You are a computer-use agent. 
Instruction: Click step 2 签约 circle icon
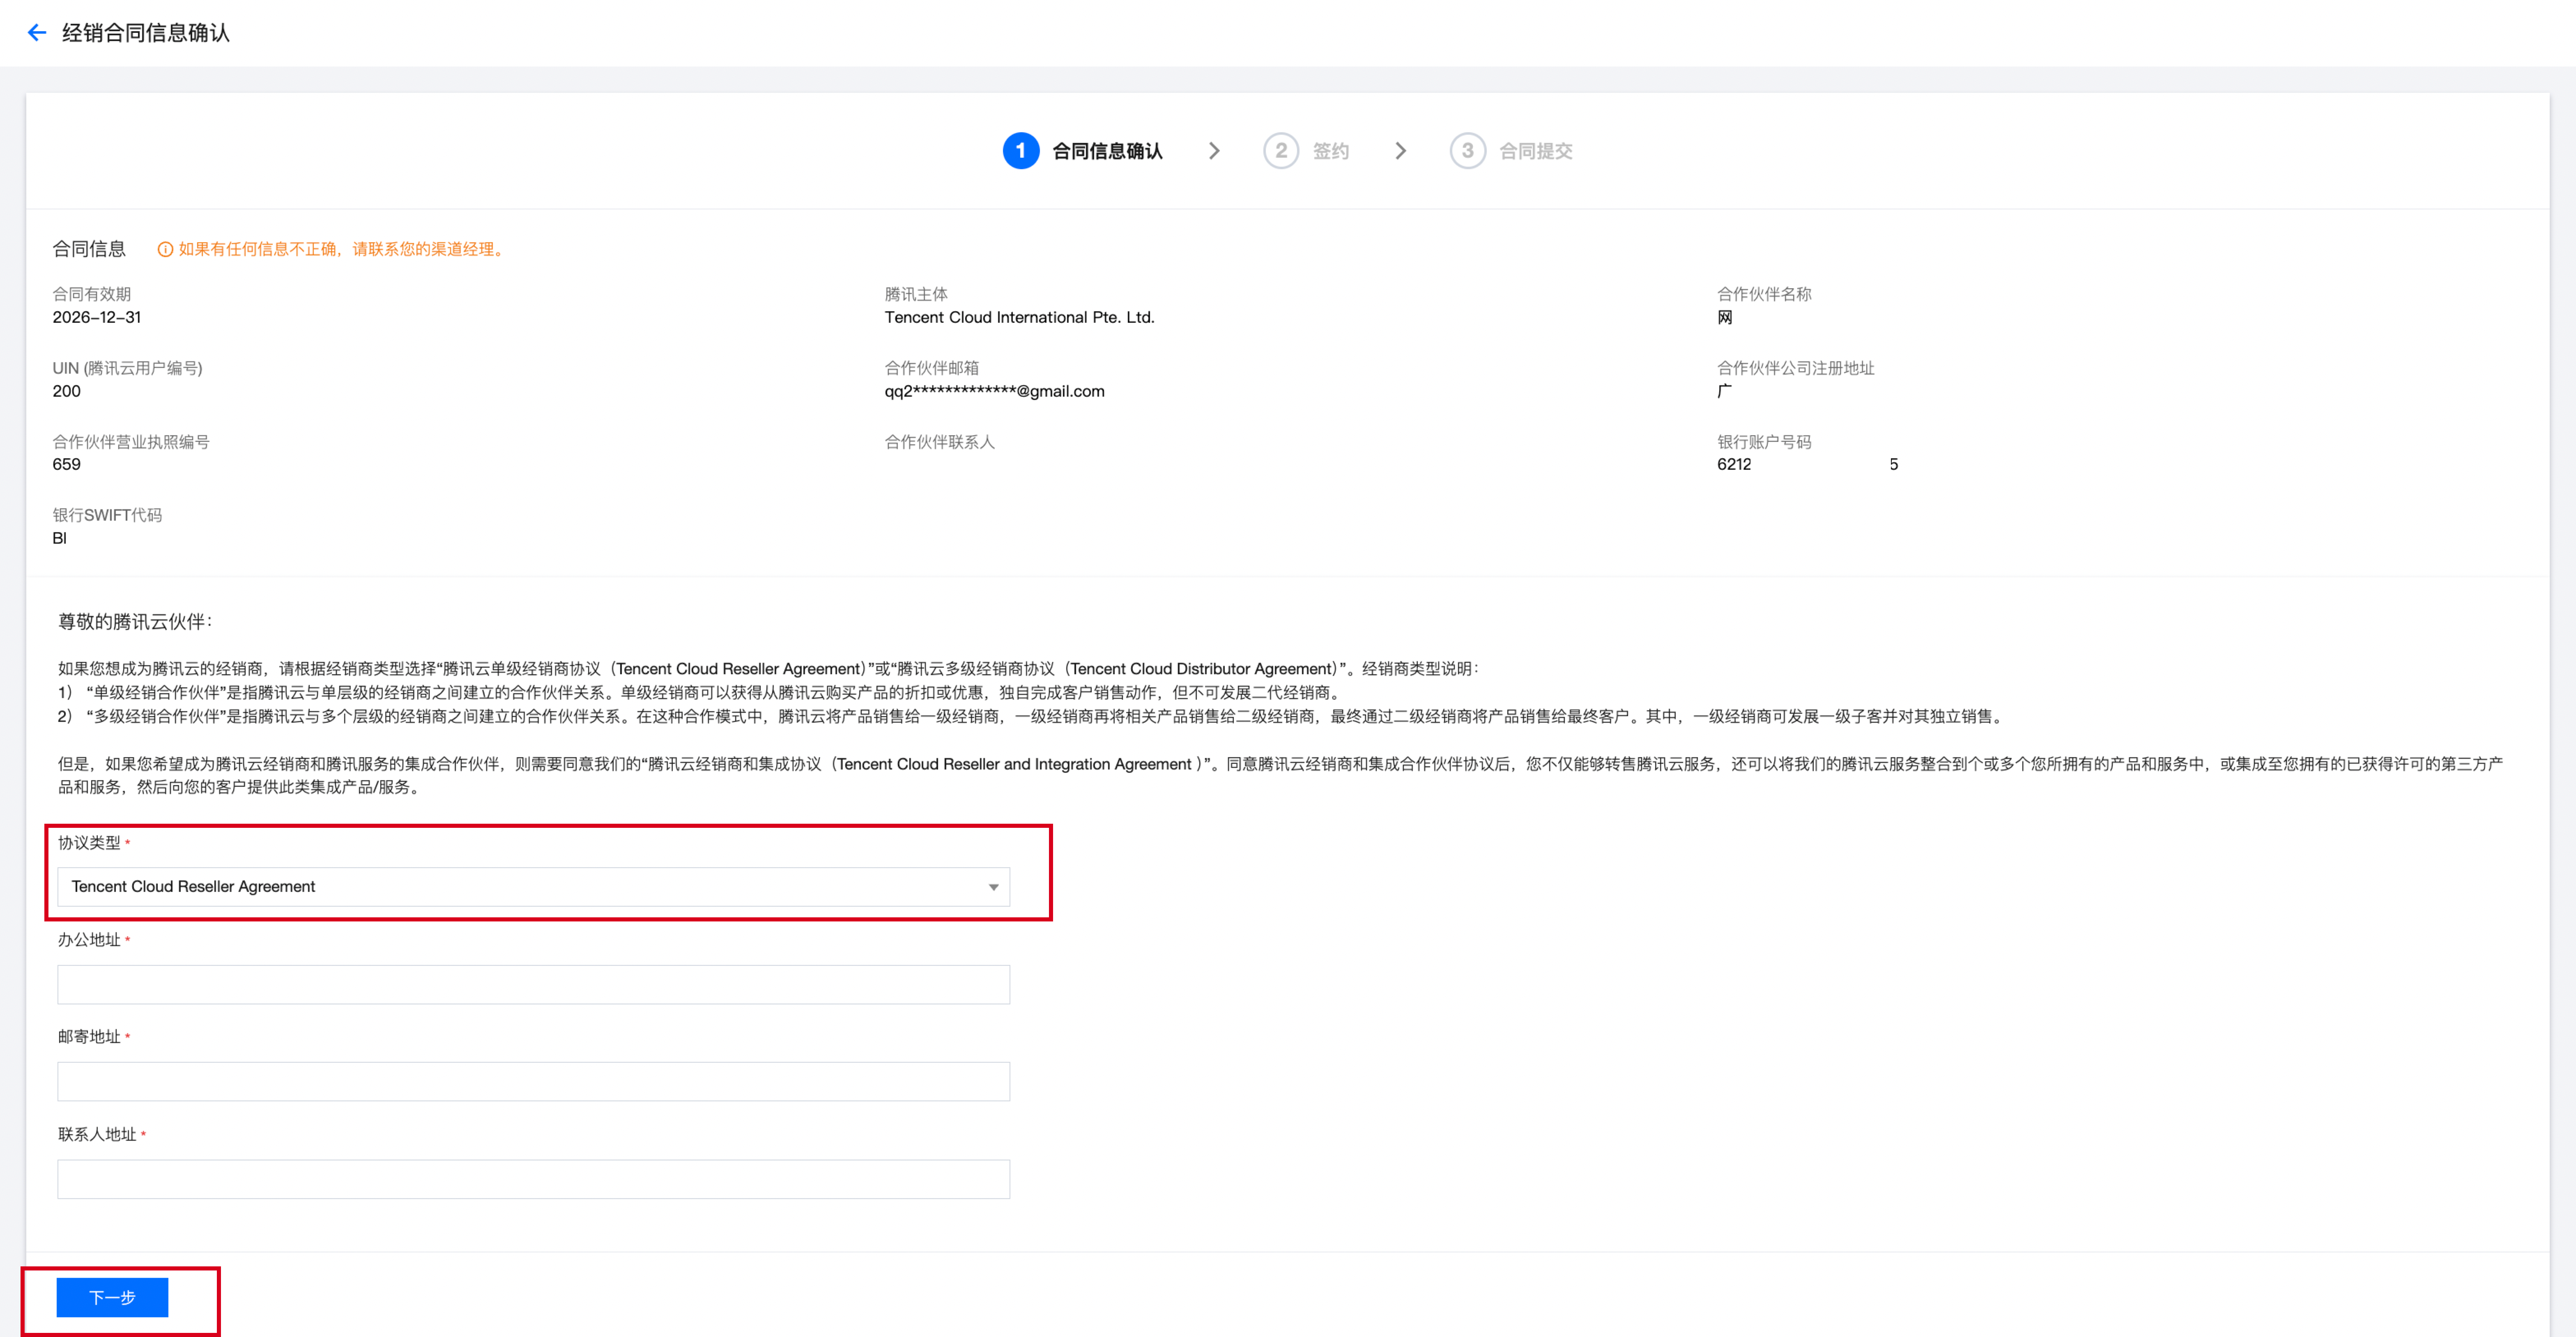coord(1280,151)
